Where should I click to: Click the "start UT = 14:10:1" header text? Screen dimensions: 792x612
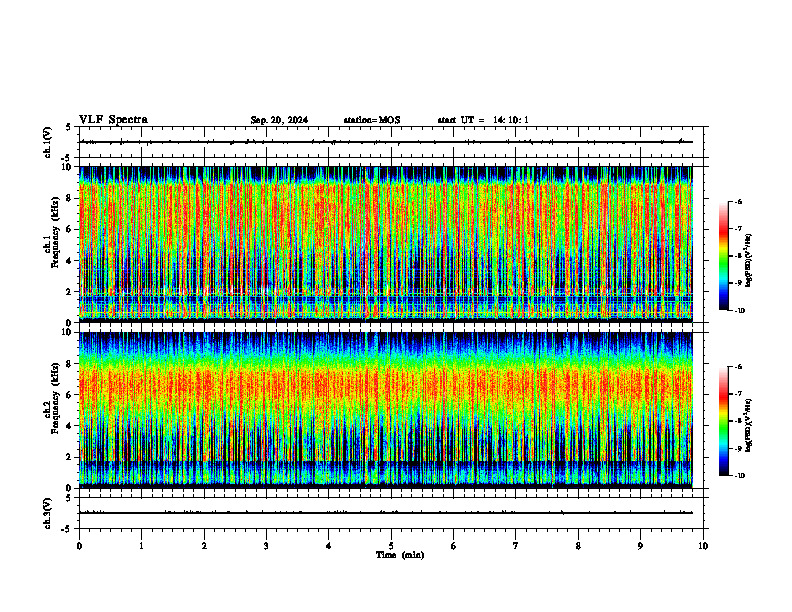point(483,120)
